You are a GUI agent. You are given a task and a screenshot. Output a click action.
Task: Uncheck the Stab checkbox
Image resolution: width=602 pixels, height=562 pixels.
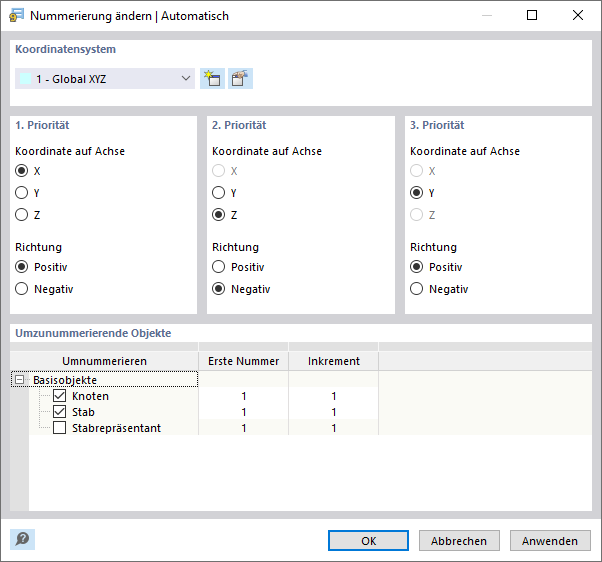click(60, 412)
